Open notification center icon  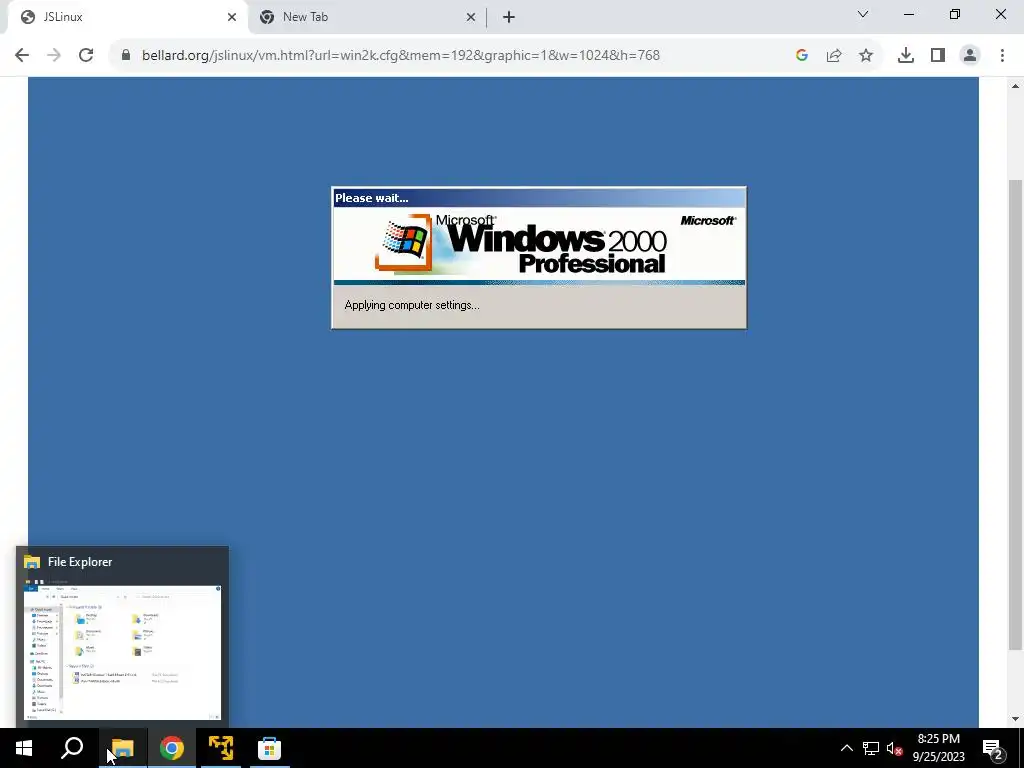(993, 748)
